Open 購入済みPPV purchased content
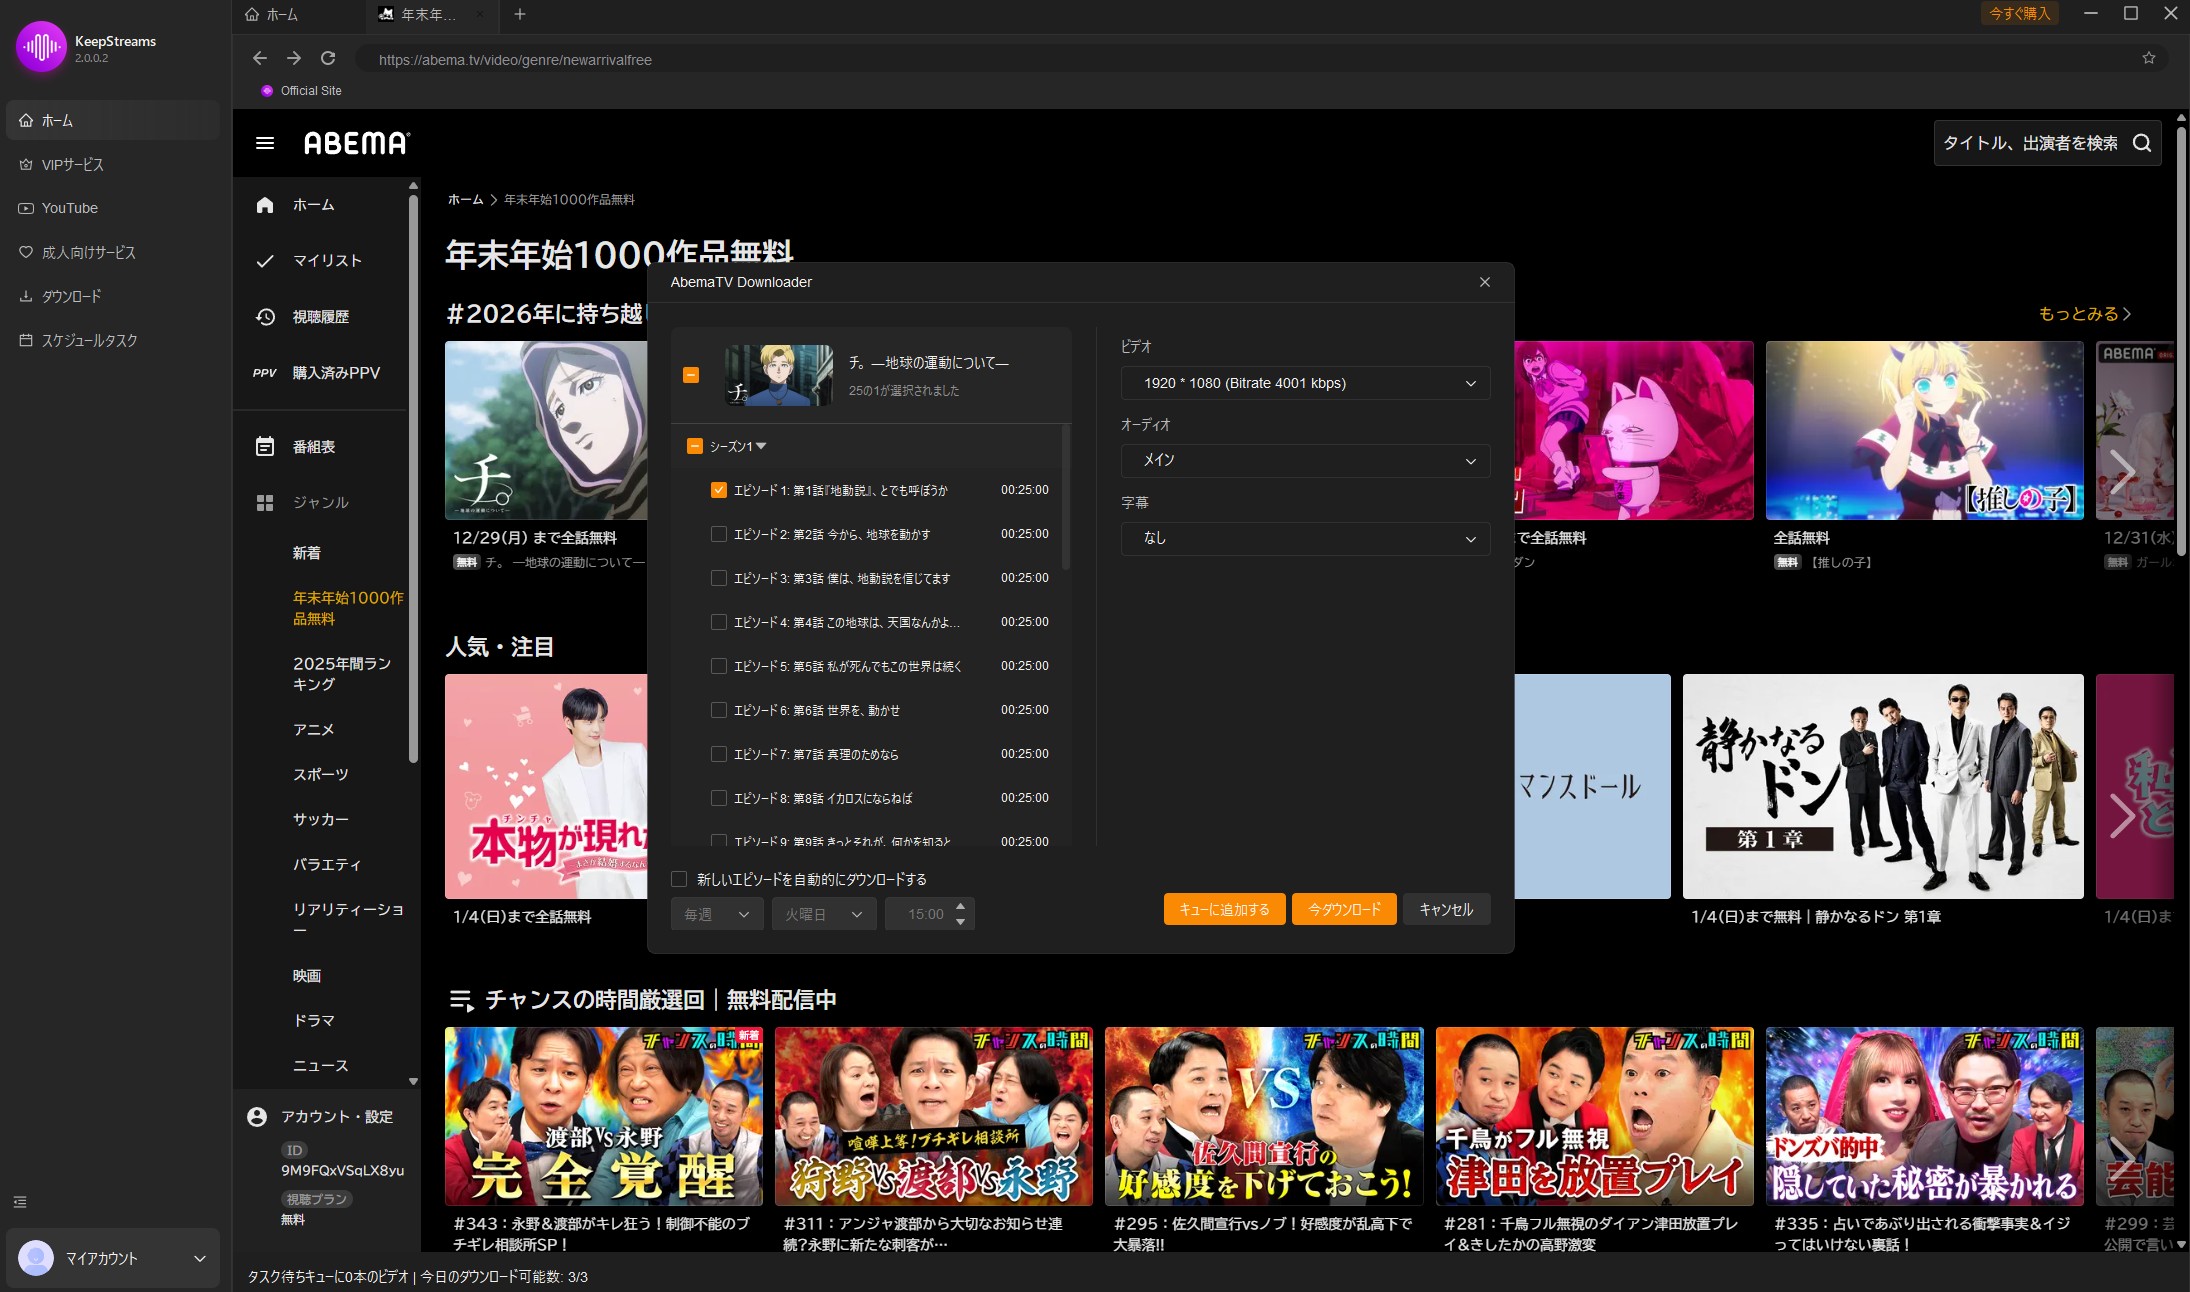Screen dimensions: 2190x1292 coord(336,372)
